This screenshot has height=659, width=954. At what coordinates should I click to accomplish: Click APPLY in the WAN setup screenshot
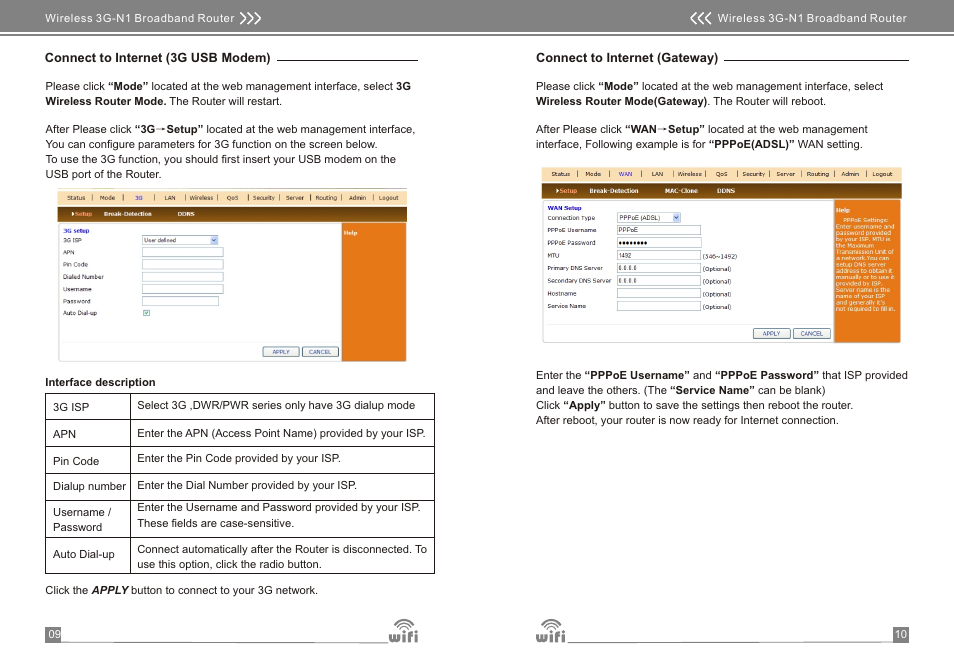[x=772, y=333]
